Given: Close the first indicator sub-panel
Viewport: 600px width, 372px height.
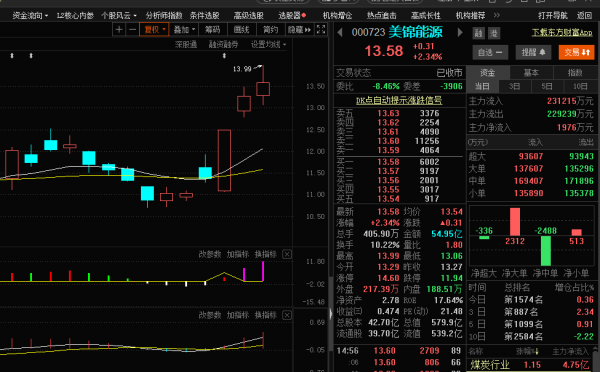Looking at the screenshot, I should point(287,254).
